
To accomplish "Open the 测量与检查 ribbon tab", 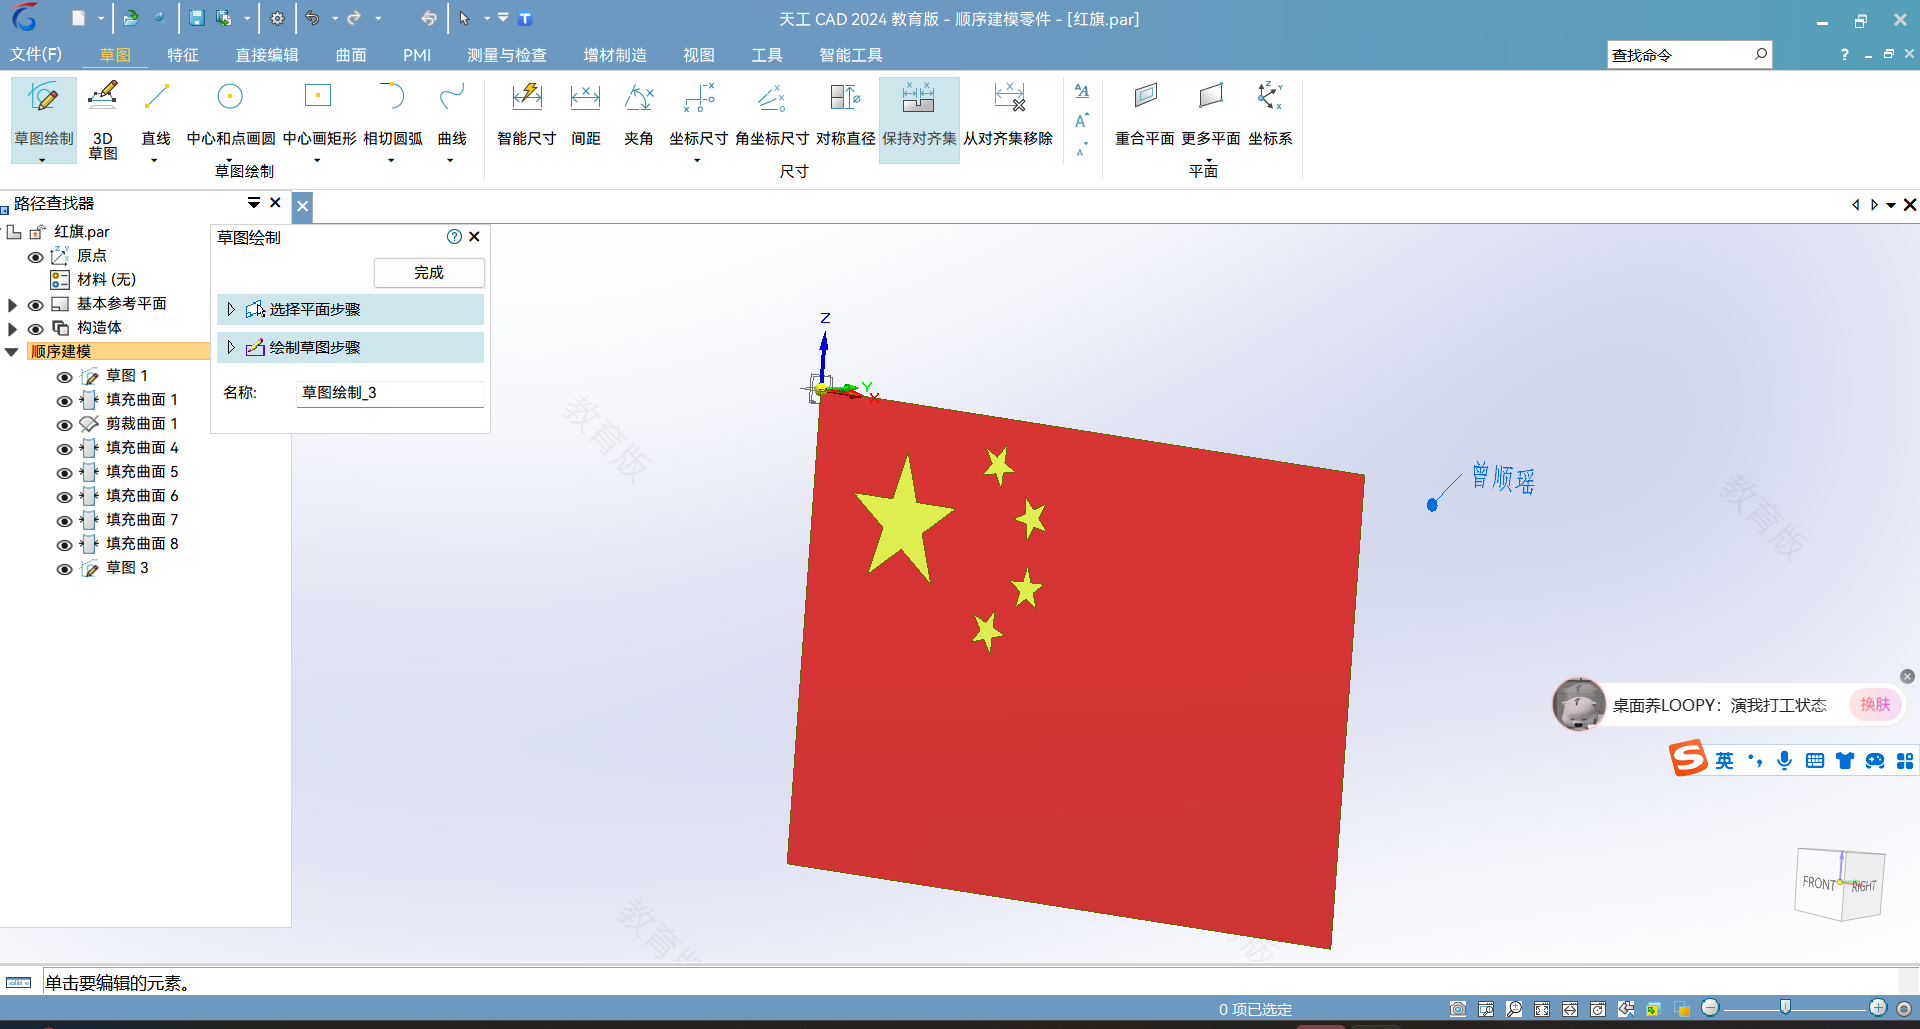I will point(507,55).
